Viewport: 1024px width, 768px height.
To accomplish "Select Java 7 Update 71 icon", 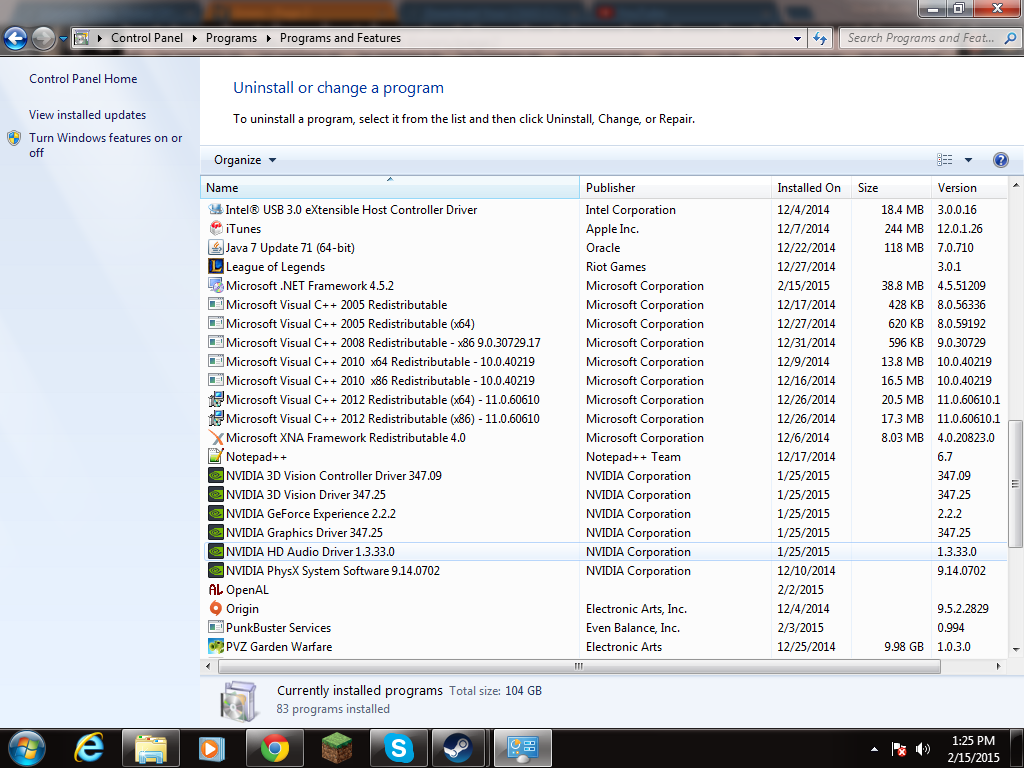I will click(x=216, y=248).
